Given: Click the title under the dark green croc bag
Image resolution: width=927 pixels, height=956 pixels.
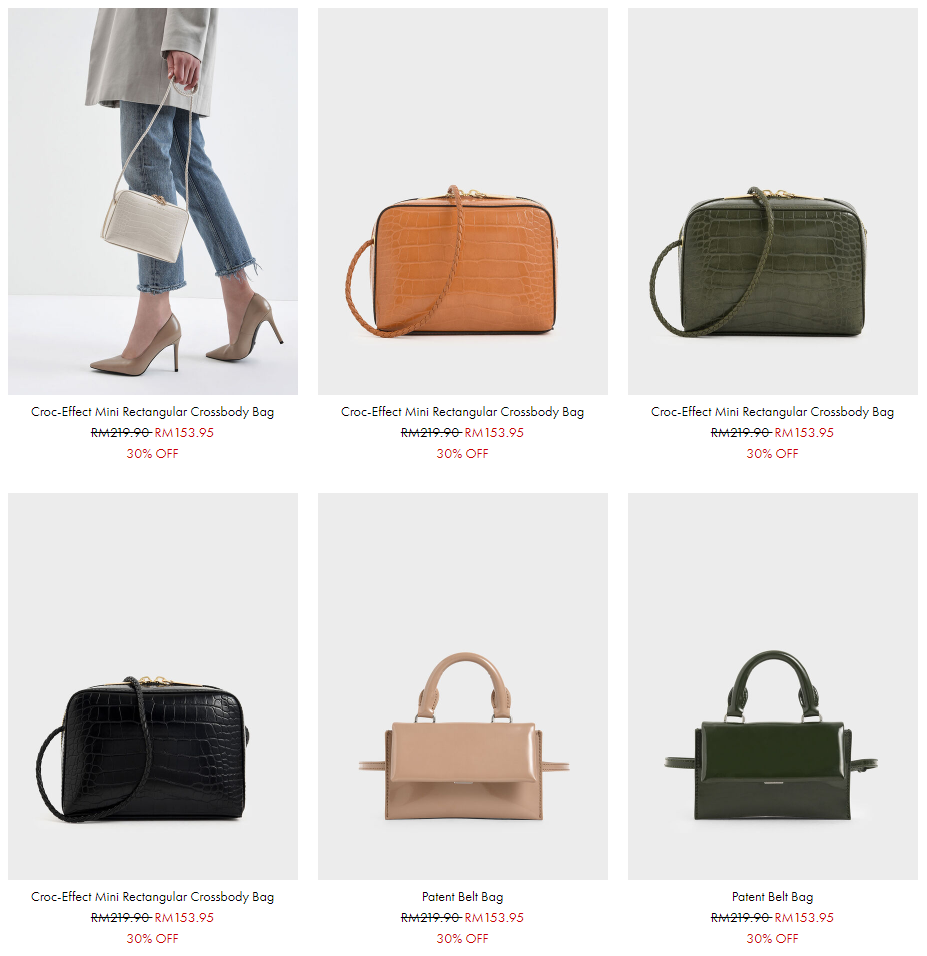Looking at the screenshot, I should point(772,412).
